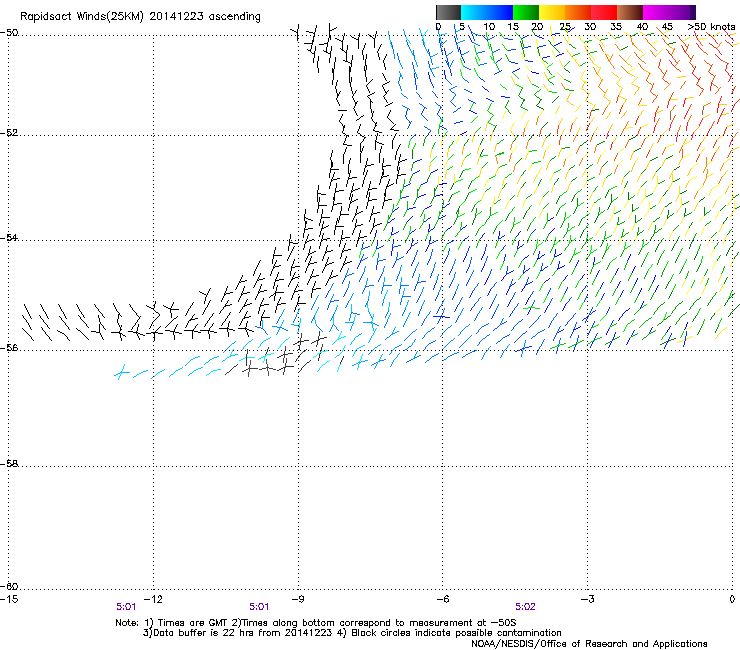The height and width of the screenshot is (650, 740).
Task: Click the -15 longitude axis label
Action: point(9,599)
